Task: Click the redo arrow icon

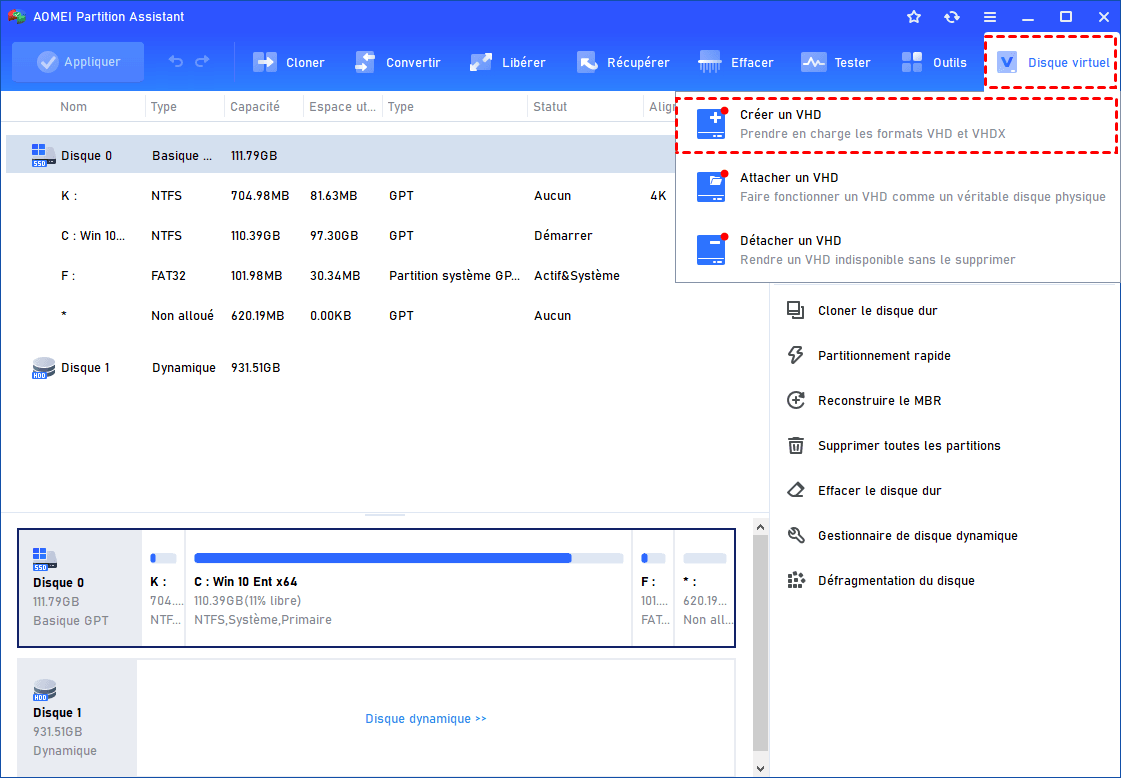Action: point(202,61)
